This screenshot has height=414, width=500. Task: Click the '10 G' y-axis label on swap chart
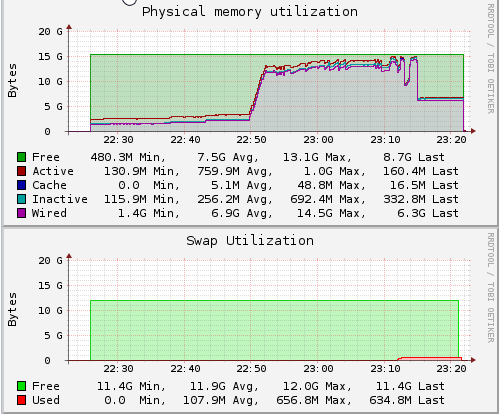tap(50, 311)
